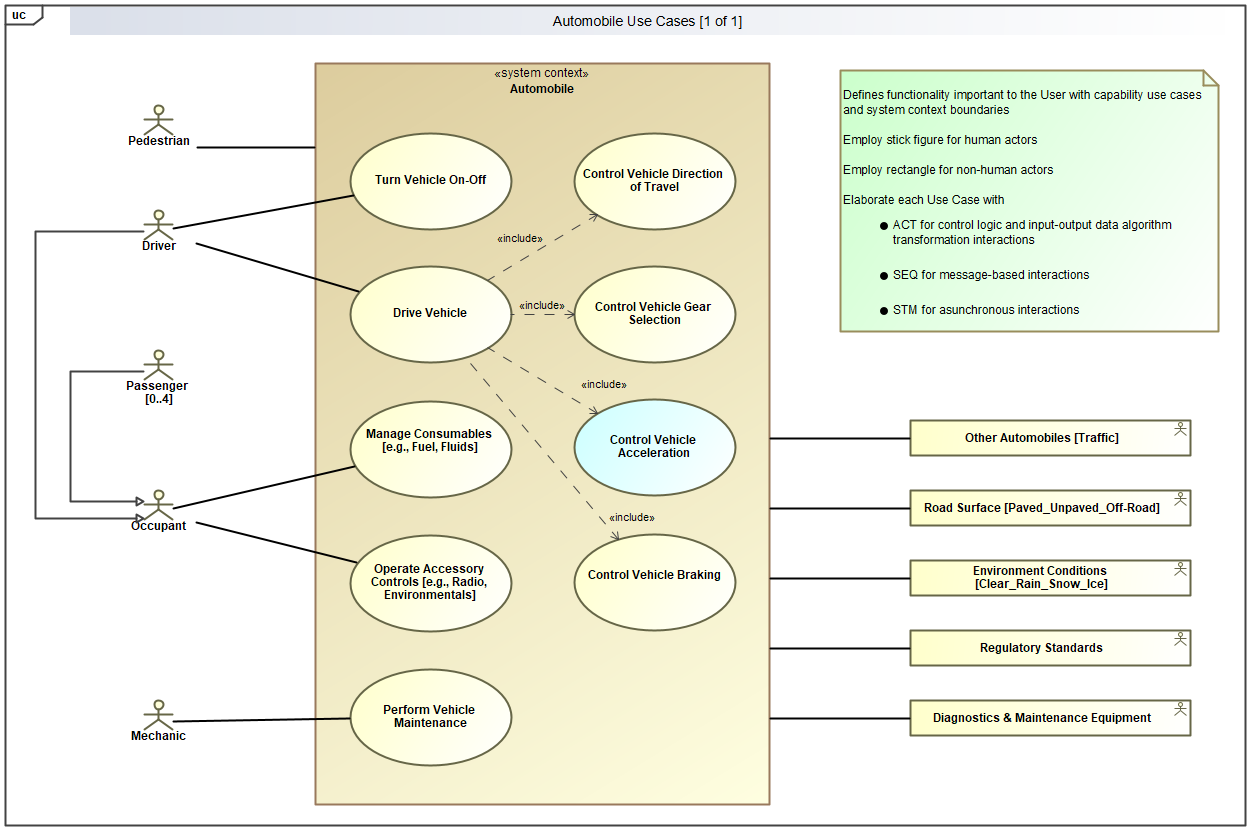
Task: Click the Control Vehicle Braking use case
Action: (x=654, y=576)
